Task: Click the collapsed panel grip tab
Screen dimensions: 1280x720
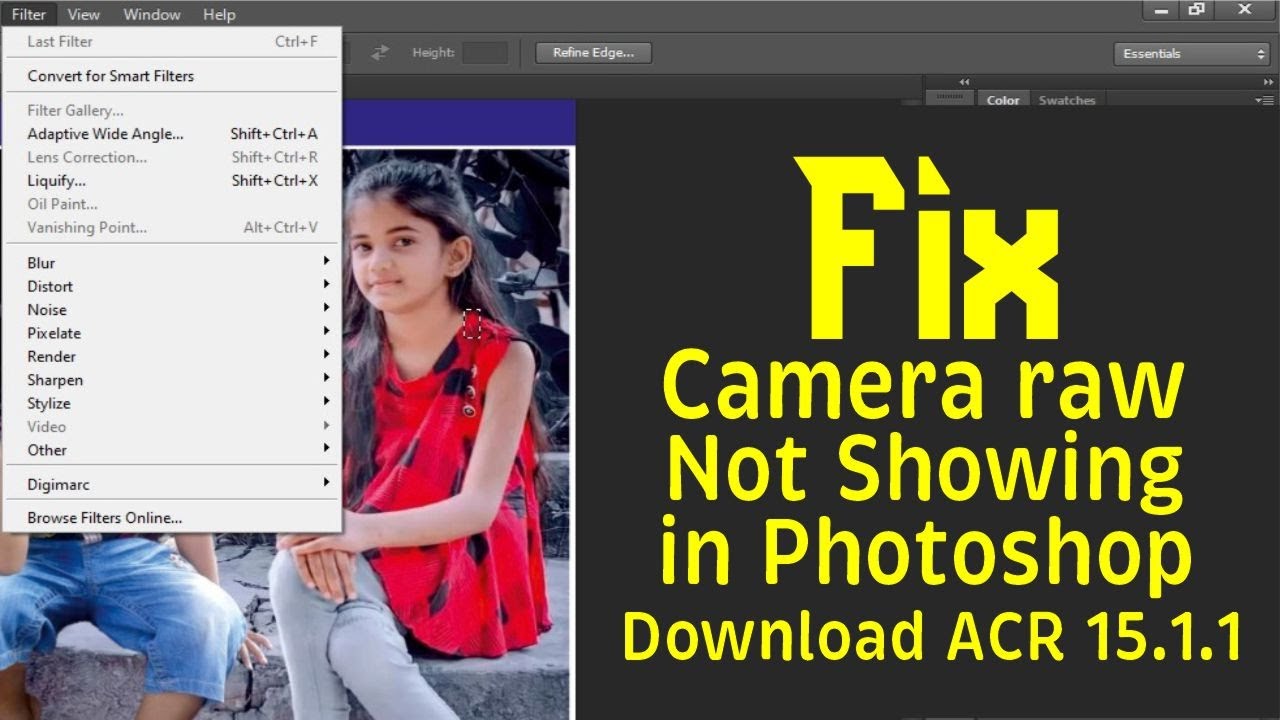Action: (x=949, y=98)
